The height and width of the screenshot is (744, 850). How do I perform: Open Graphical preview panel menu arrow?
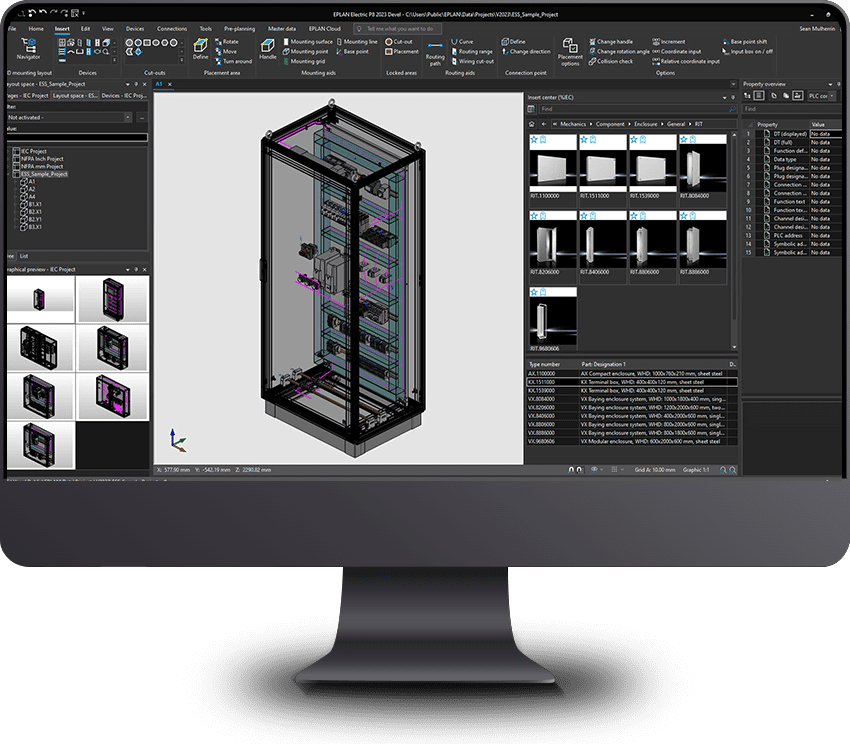click(128, 270)
